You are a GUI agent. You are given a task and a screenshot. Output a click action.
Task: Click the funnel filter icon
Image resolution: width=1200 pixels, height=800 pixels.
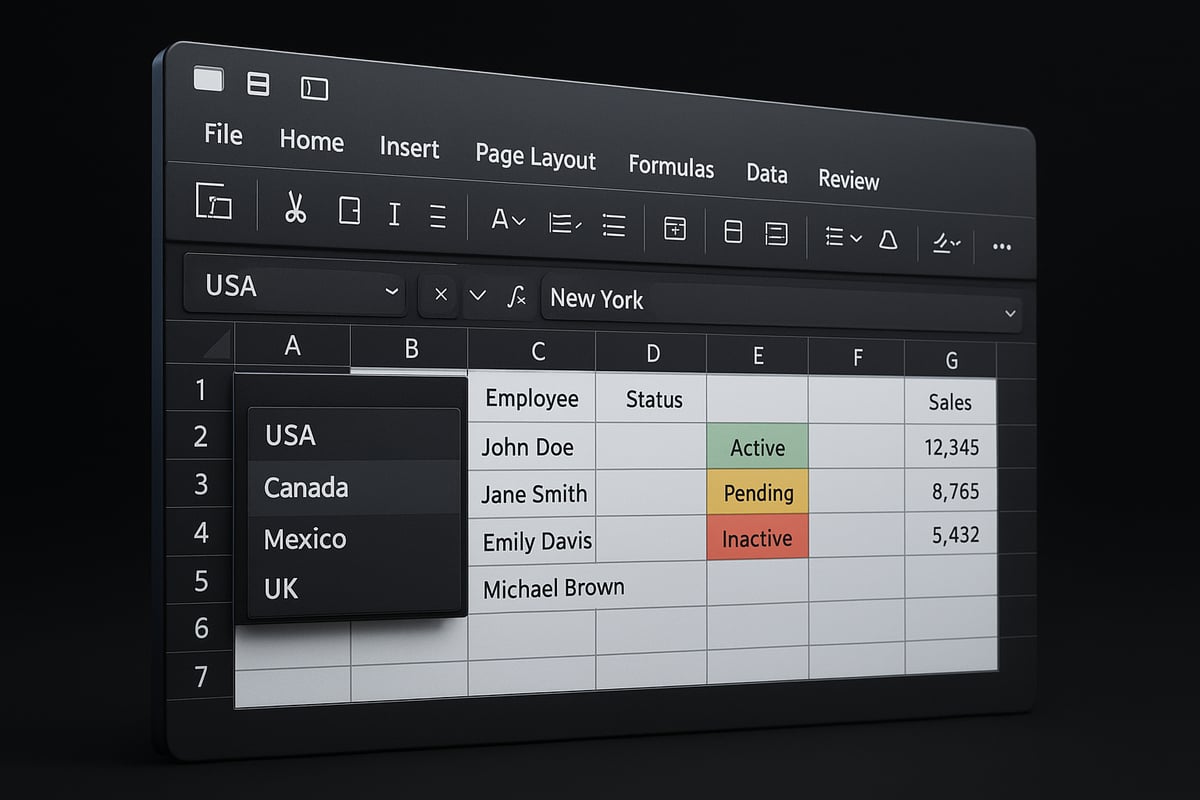[x=888, y=239]
